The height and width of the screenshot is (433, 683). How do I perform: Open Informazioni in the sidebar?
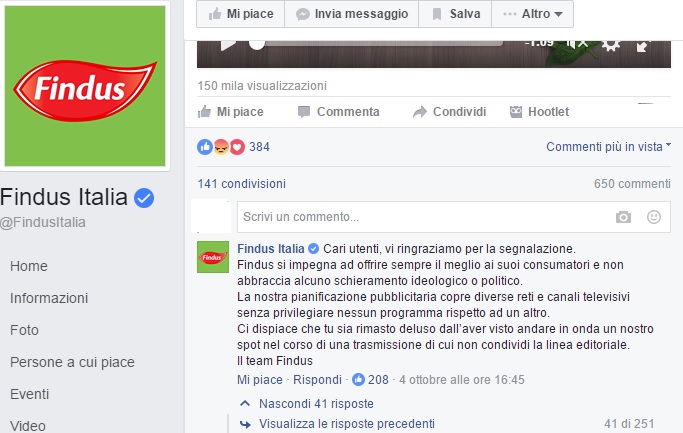click(49, 298)
